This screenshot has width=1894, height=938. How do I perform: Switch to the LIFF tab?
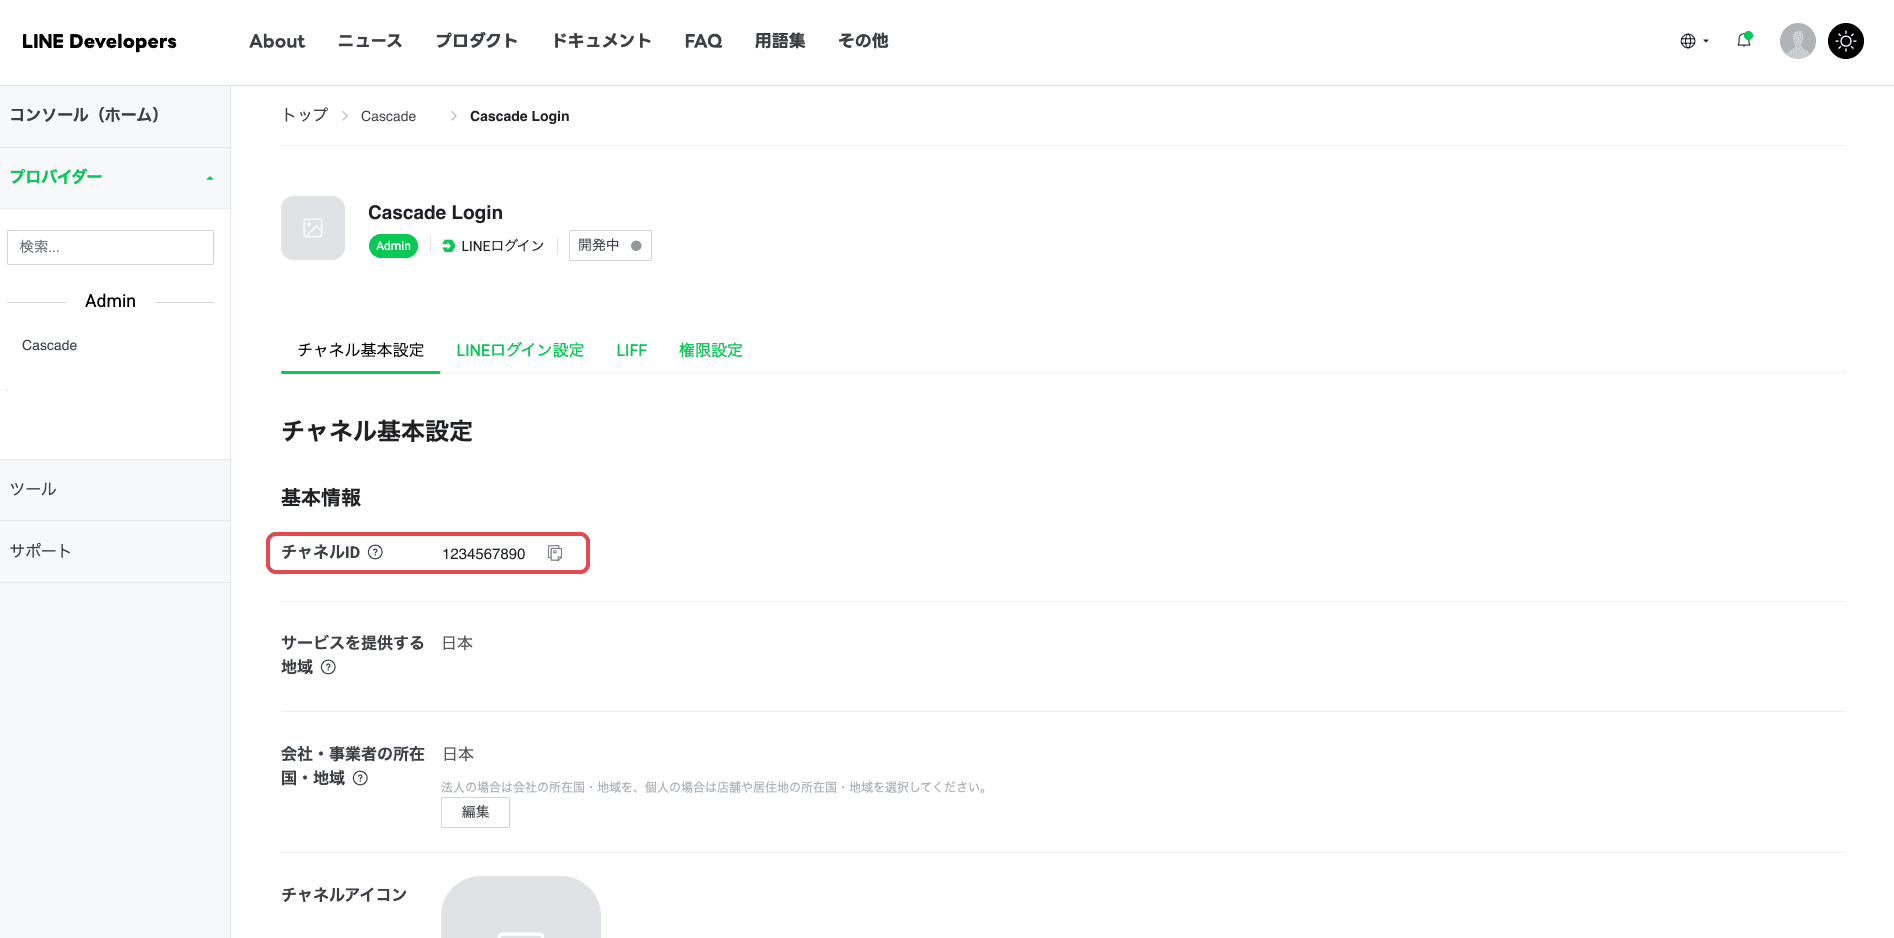(632, 350)
